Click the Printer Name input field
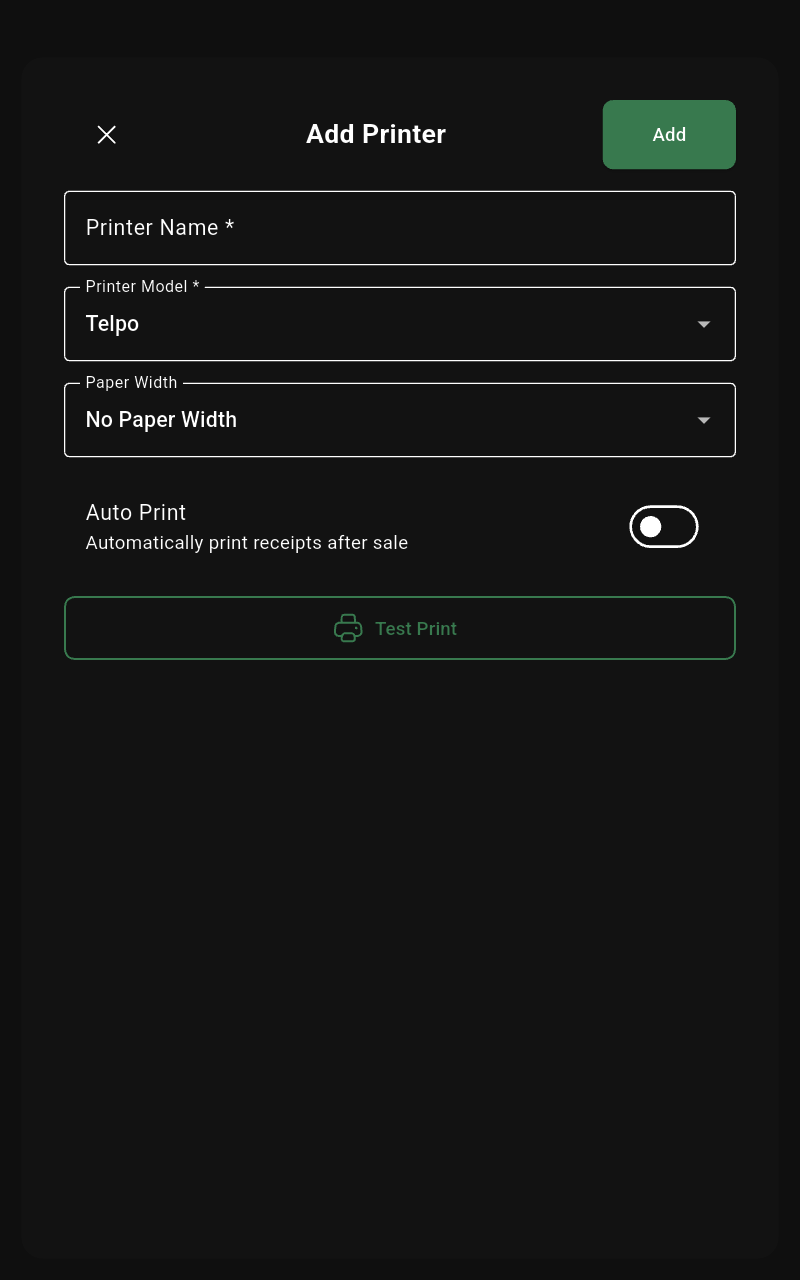The height and width of the screenshot is (1280, 800). (400, 228)
